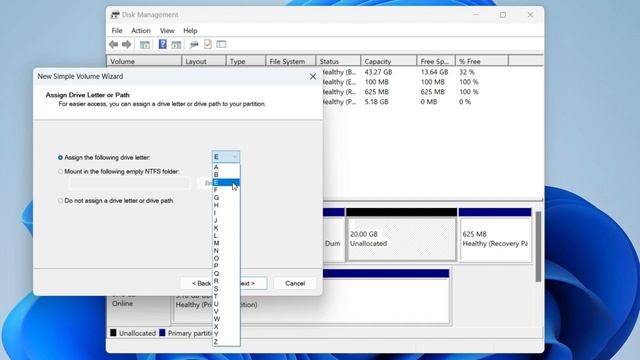Sort by the Capacity column header
Viewport: 640px width, 360px height.
(x=389, y=61)
